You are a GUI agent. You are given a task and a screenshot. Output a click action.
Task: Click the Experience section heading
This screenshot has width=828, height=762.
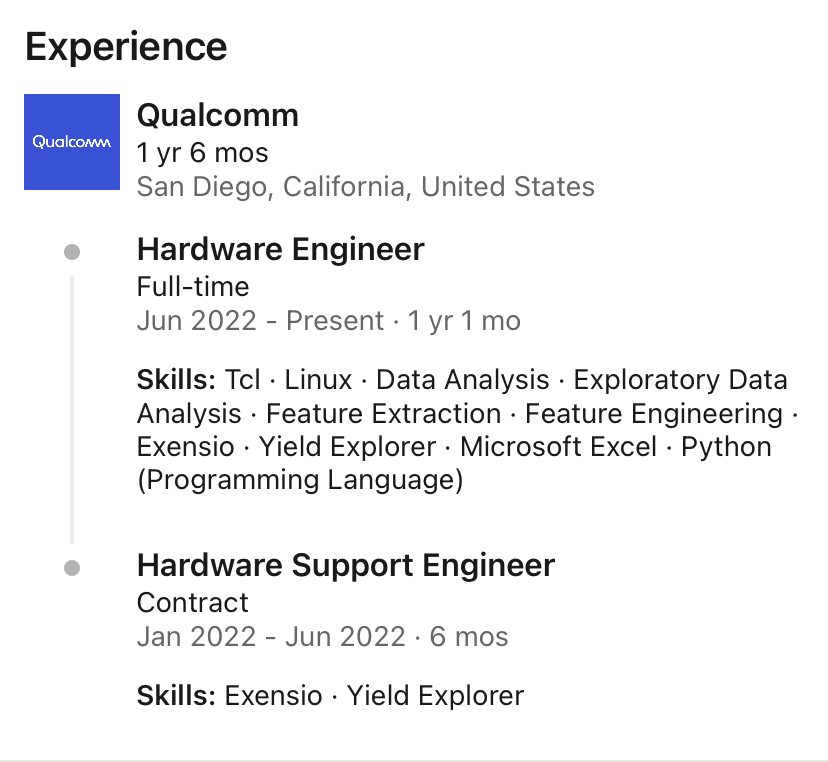126,47
